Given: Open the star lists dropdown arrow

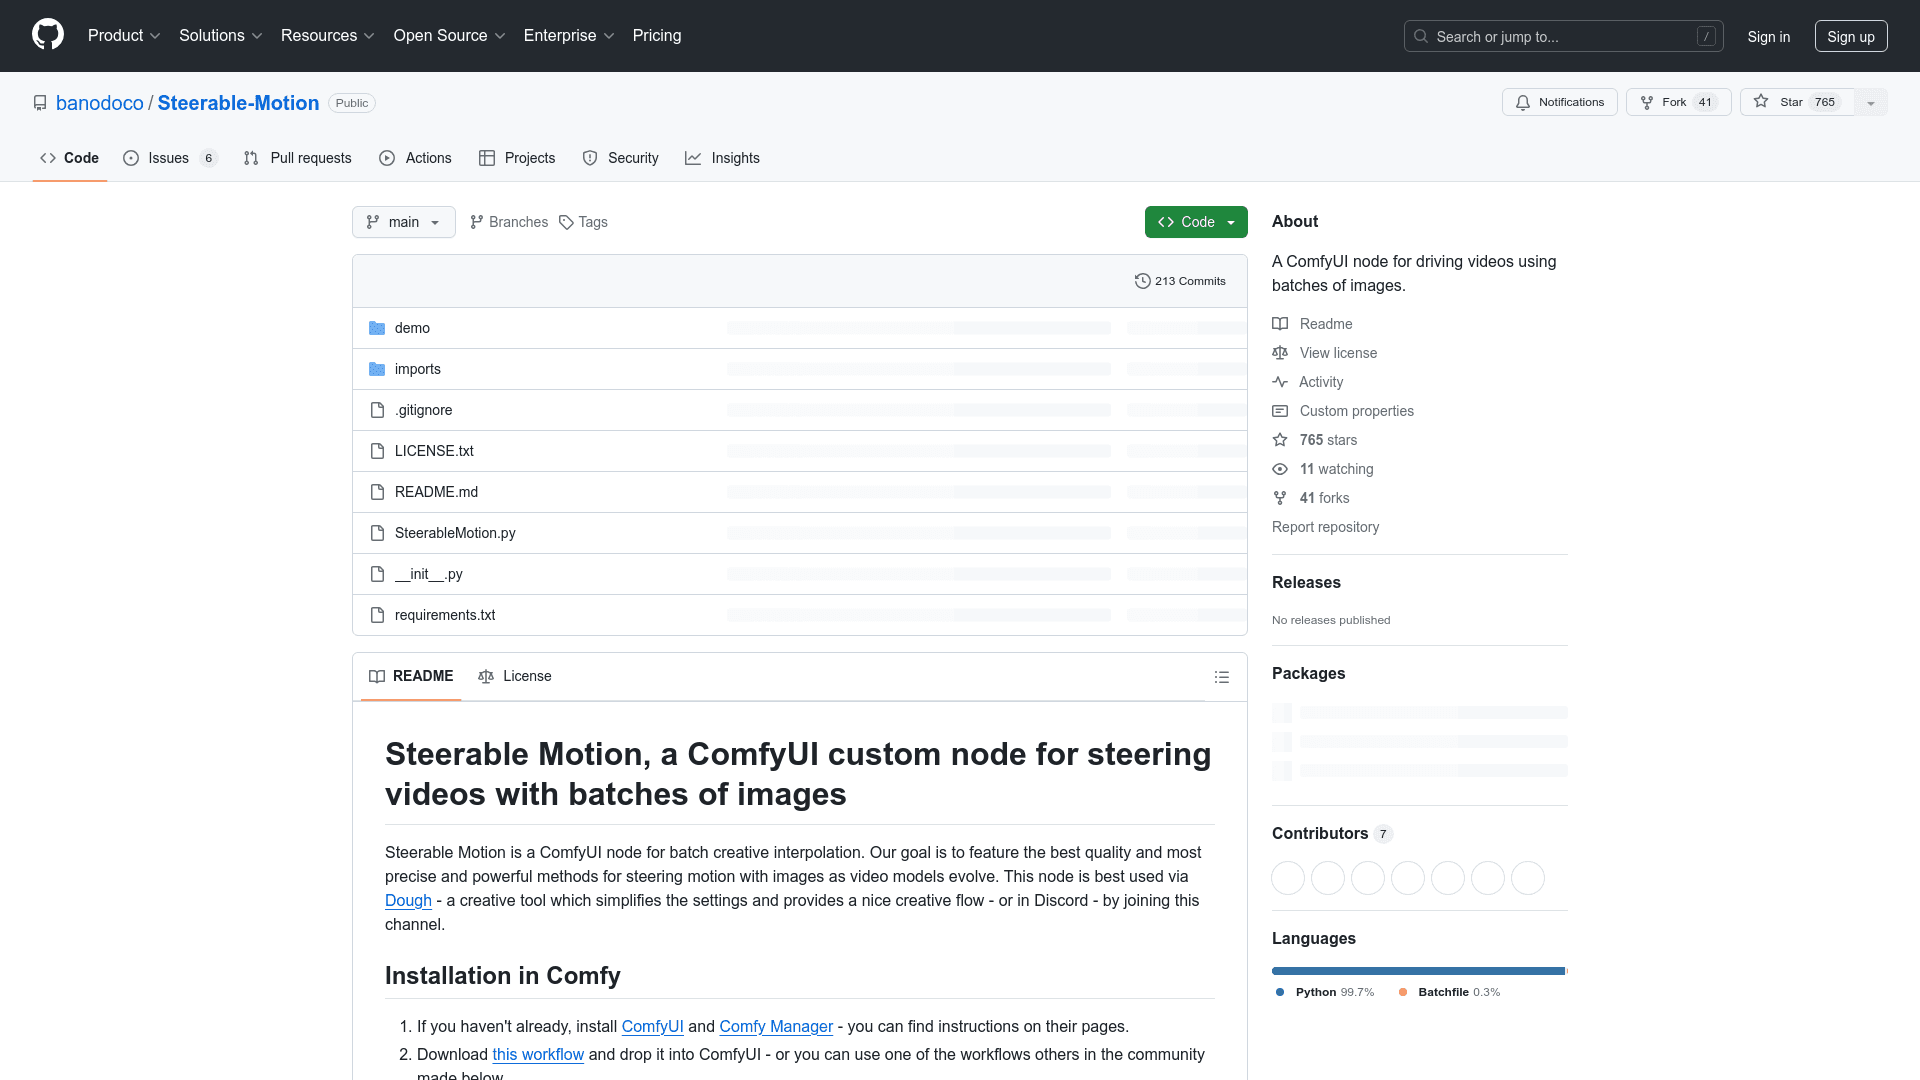Looking at the screenshot, I should 1871,102.
